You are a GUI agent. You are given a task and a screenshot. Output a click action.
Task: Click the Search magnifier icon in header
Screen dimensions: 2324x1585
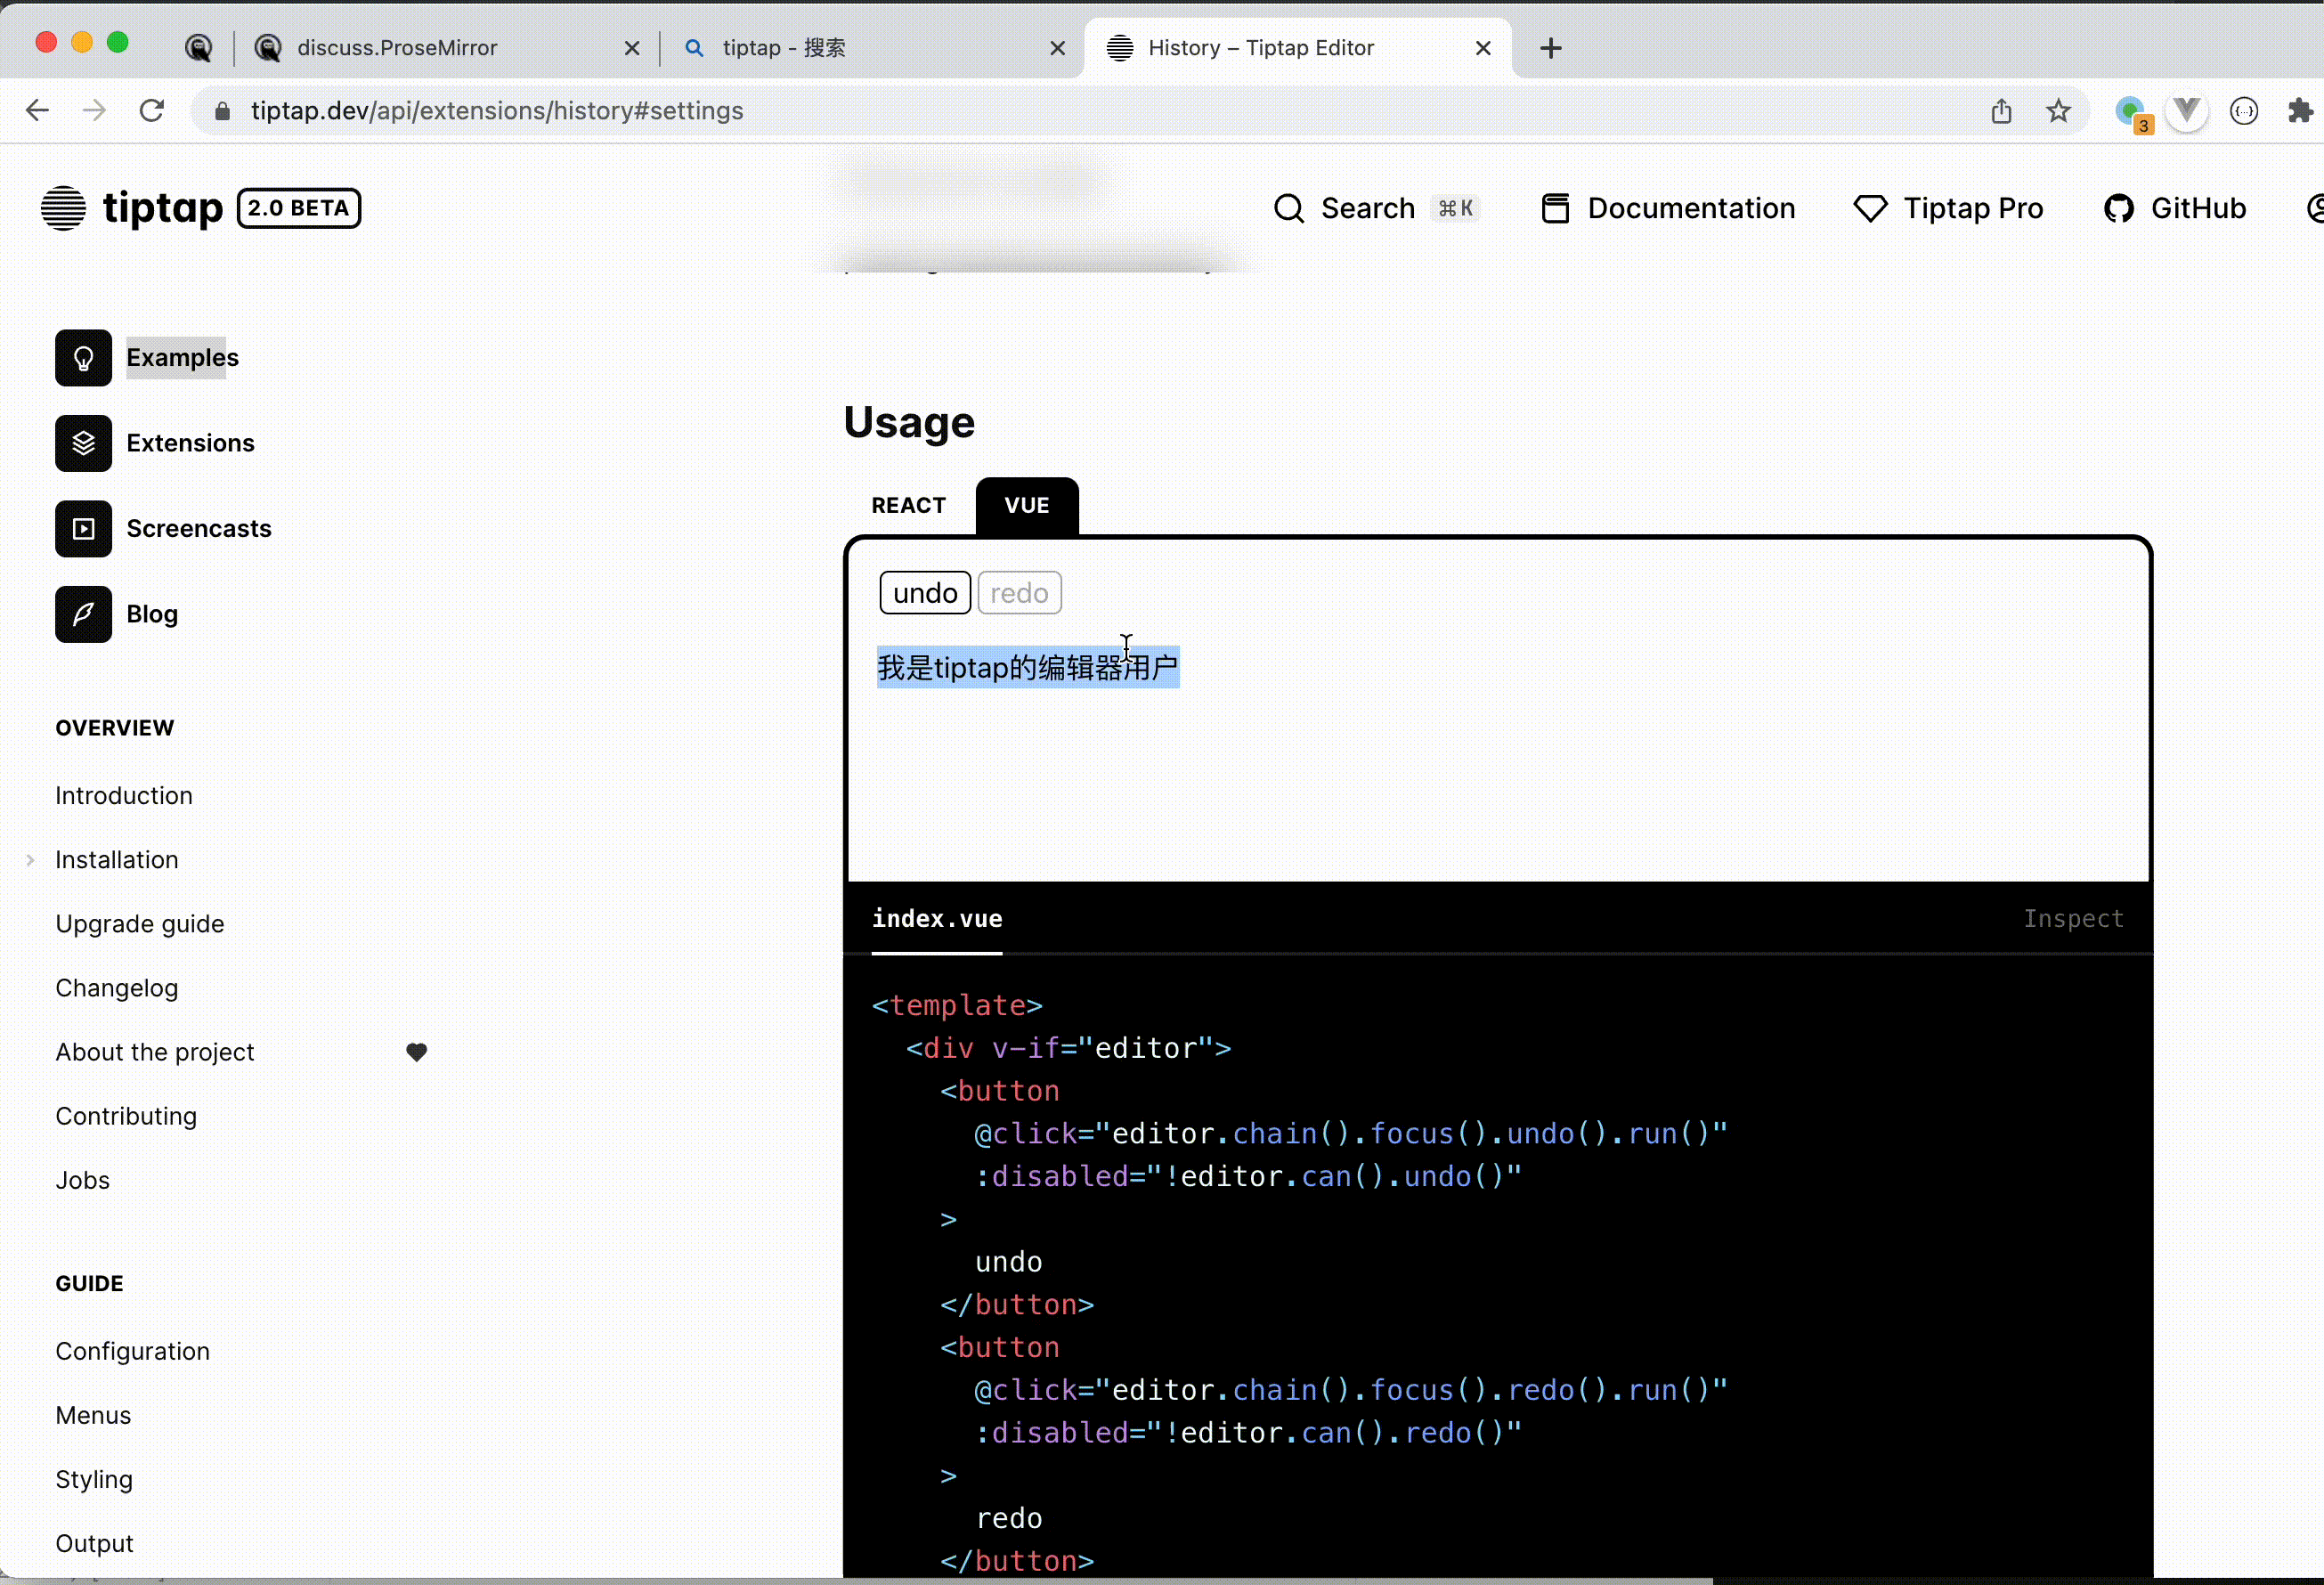(1289, 208)
